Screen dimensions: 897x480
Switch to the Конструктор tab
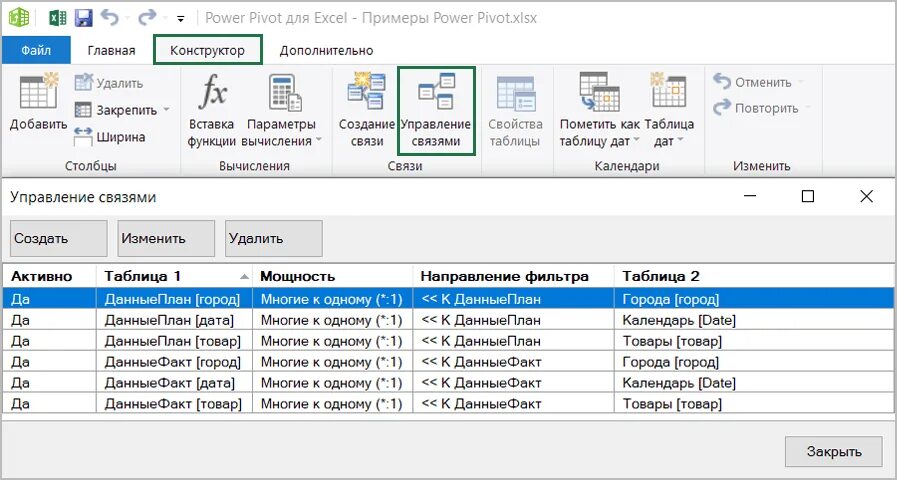(x=208, y=50)
